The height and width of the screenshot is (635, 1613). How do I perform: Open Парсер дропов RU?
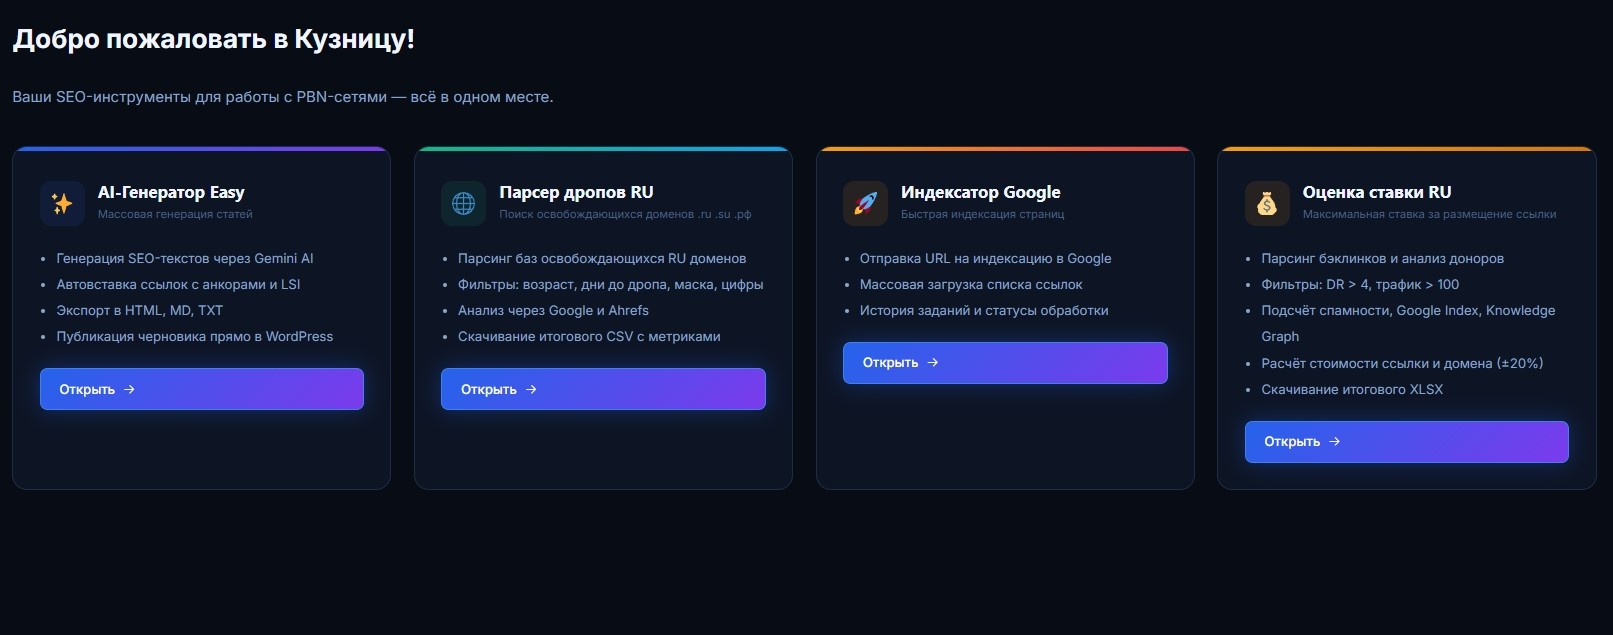(602, 389)
